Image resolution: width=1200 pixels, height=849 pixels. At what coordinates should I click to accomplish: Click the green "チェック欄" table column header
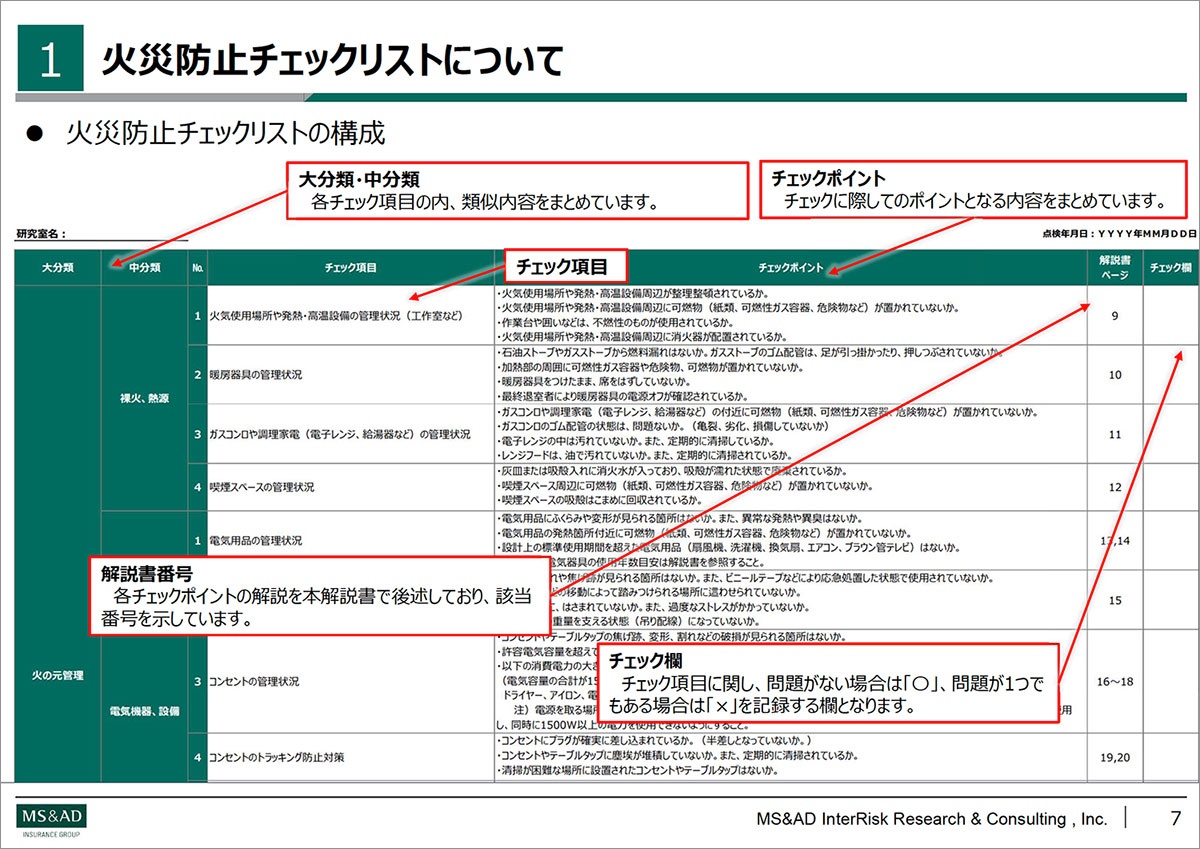1169,268
